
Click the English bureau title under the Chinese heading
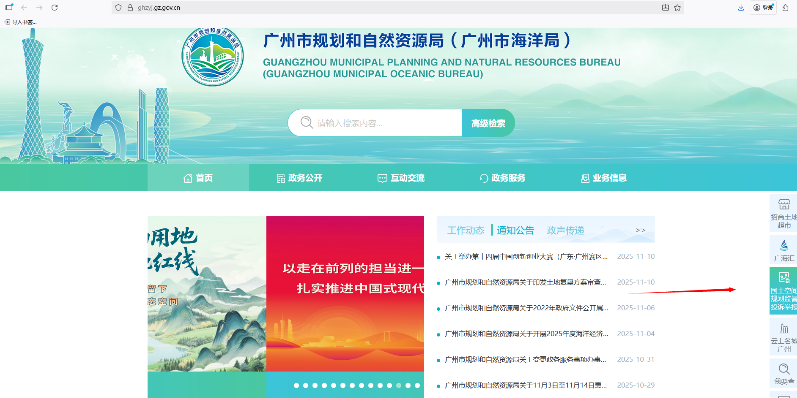[442, 68]
